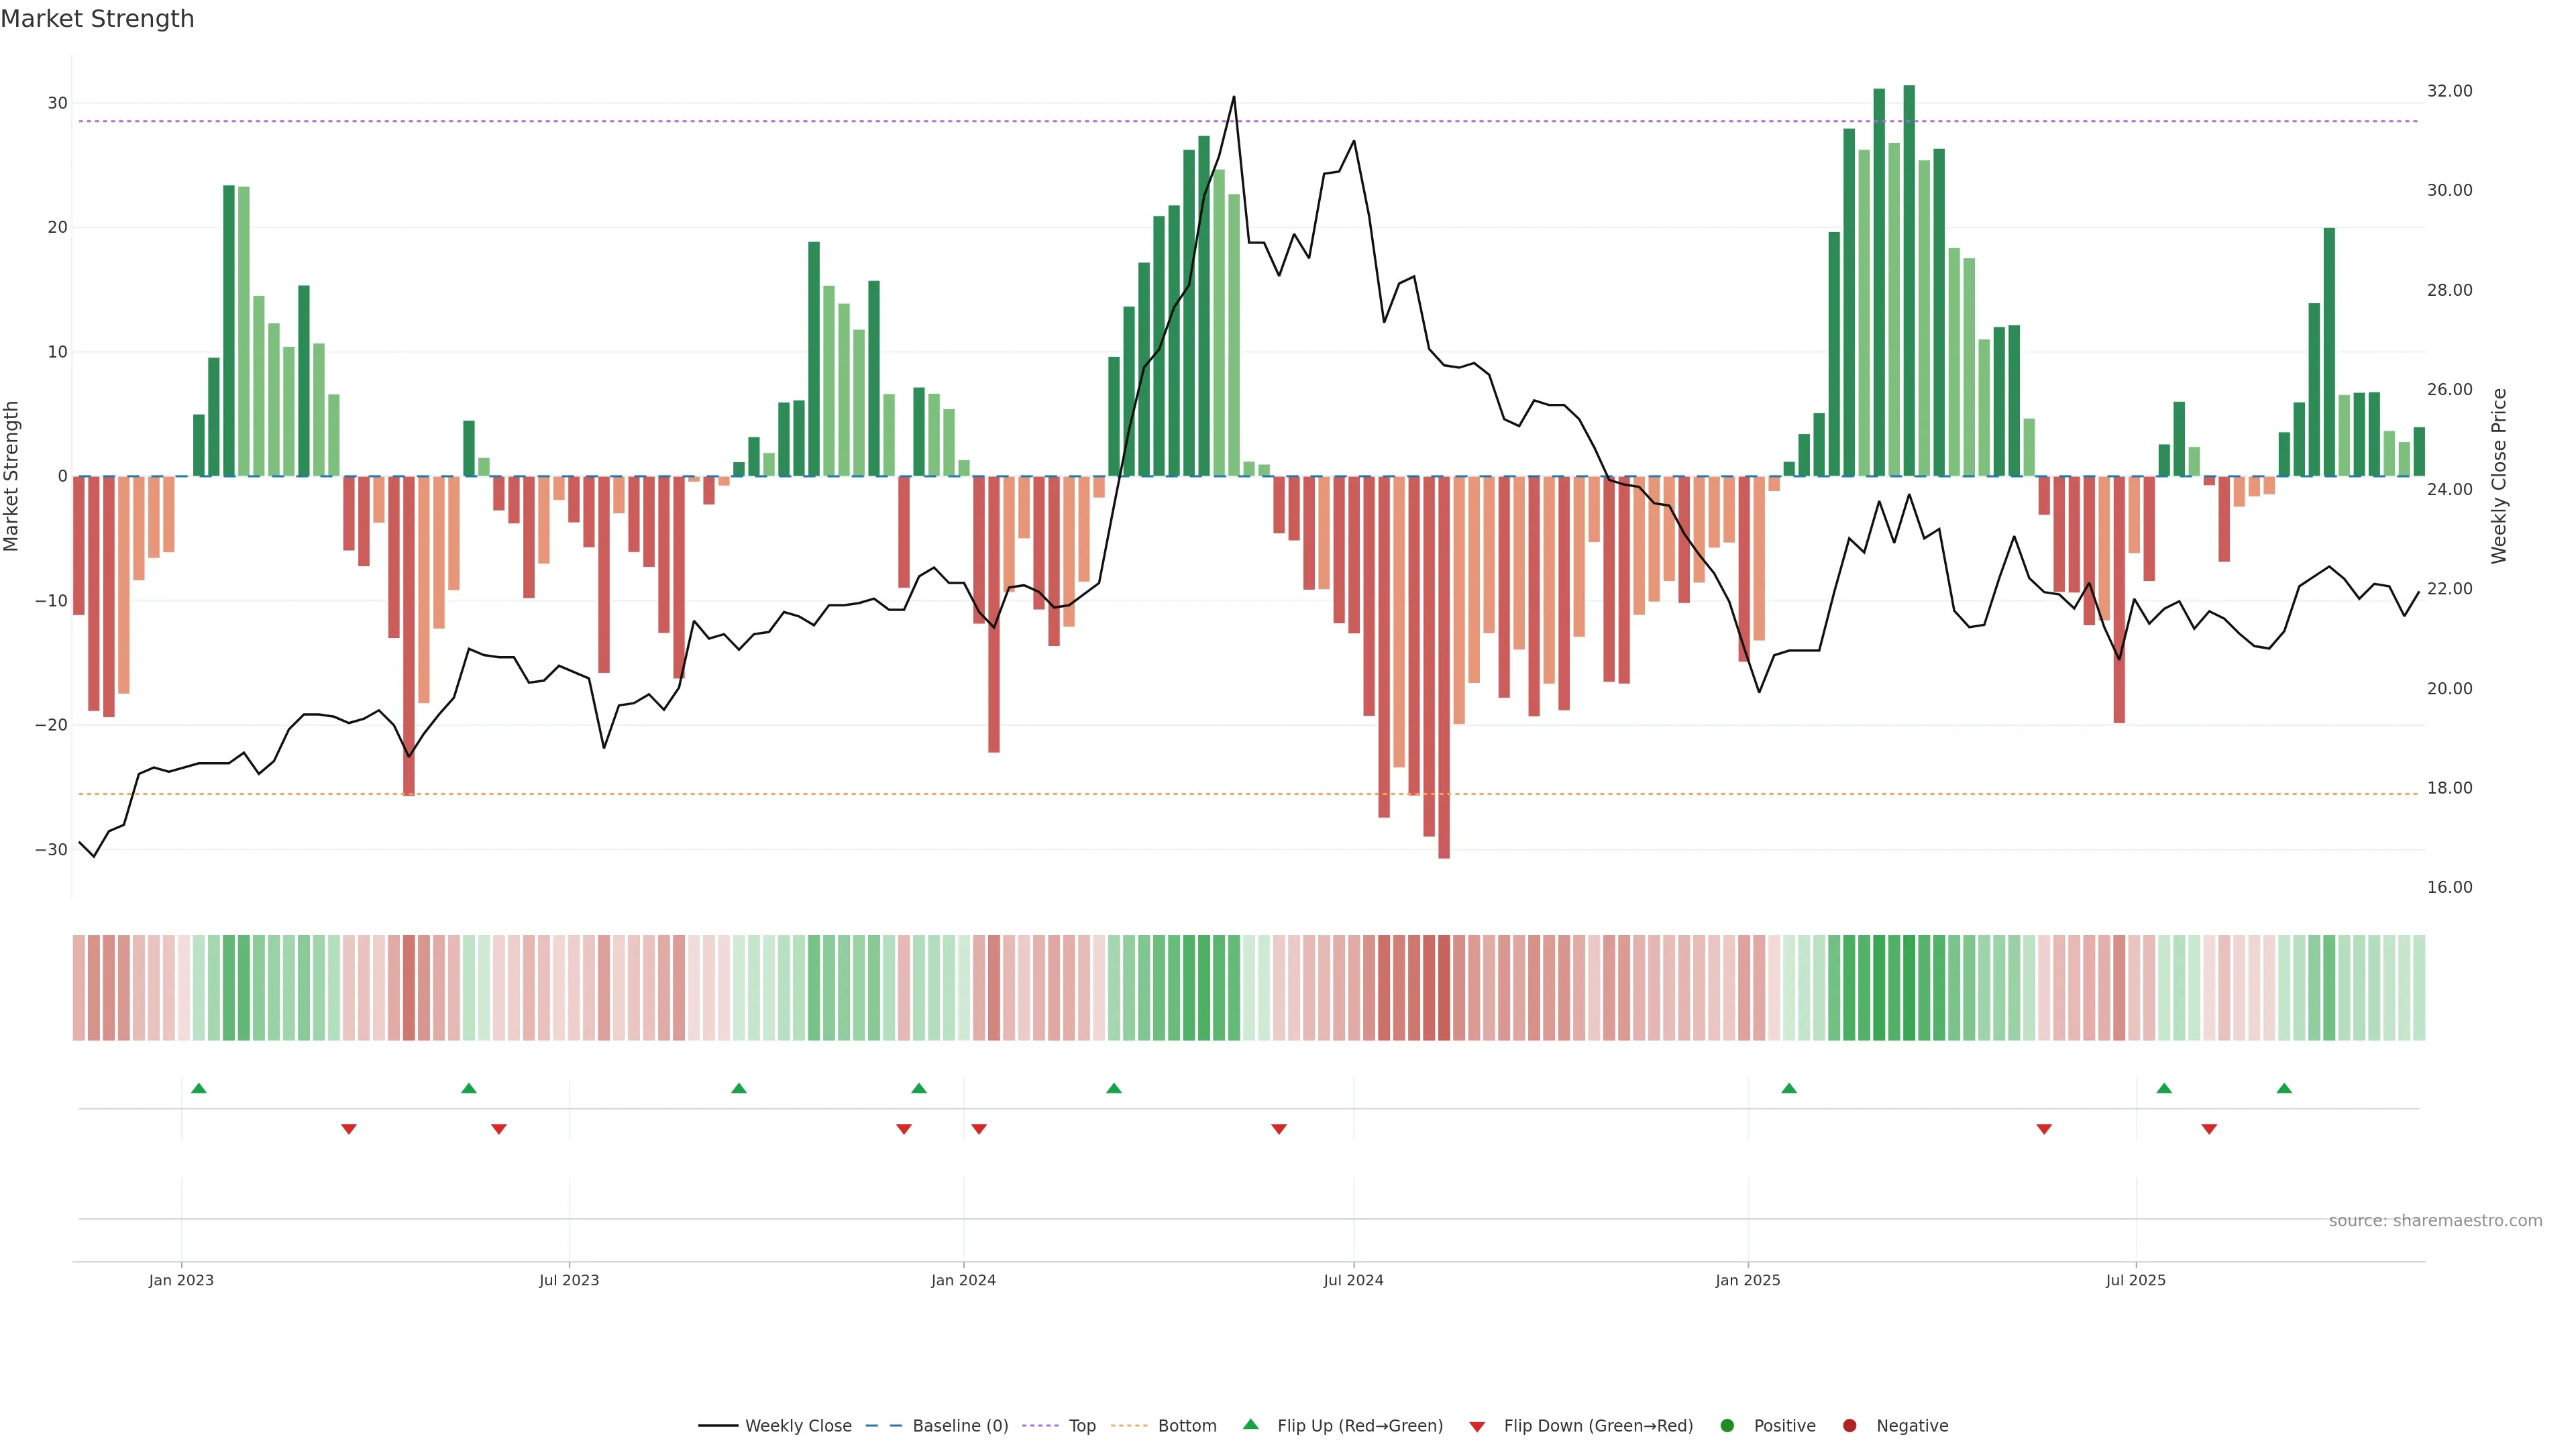Click the first green flip-up marker near Jan 2023
The image size is (2576, 1449).
(x=199, y=1088)
